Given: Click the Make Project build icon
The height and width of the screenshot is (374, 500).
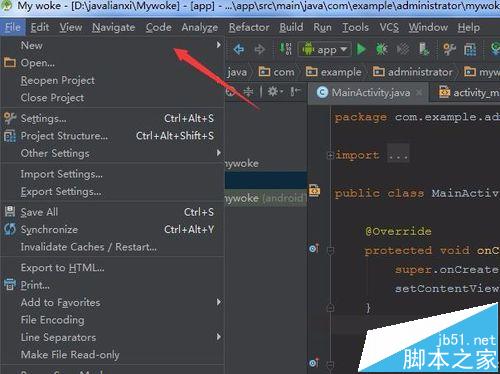Looking at the screenshot, I should click(286, 49).
